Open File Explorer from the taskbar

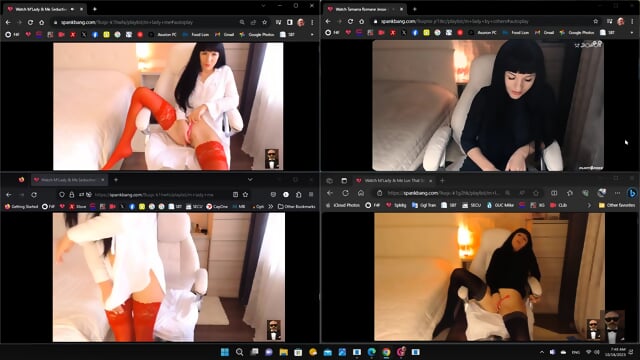click(284, 352)
